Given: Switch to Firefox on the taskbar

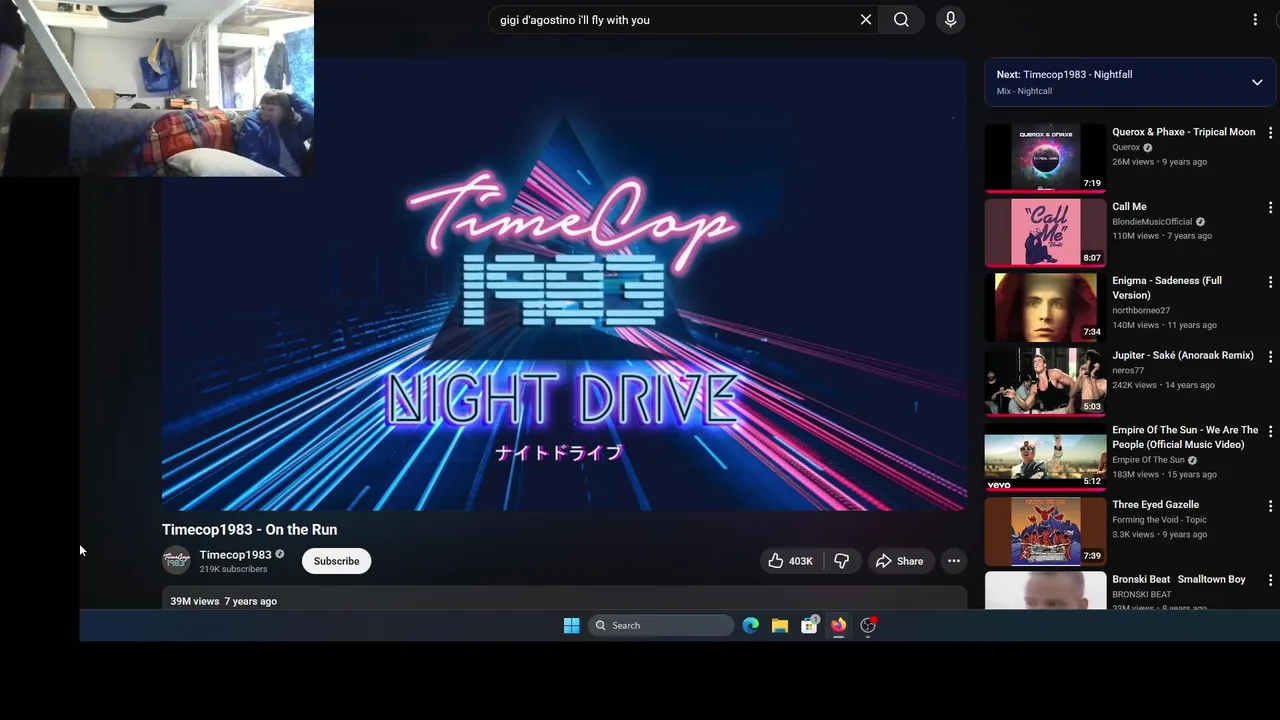Looking at the screenshot, I should [x=838, y=626].
